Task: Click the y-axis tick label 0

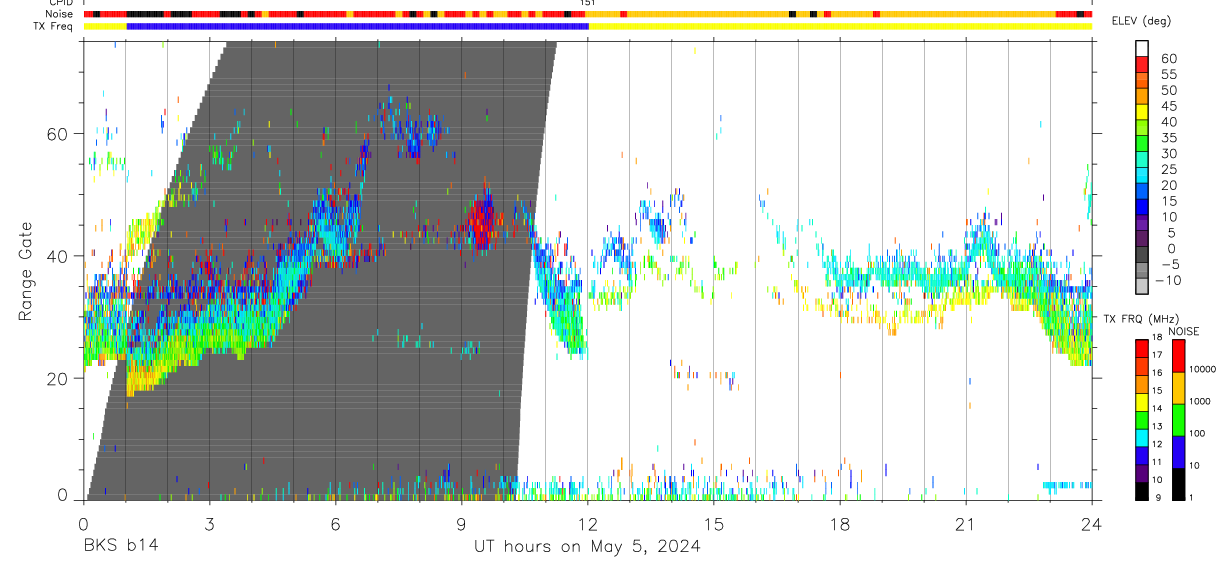Action: [63, 494]
